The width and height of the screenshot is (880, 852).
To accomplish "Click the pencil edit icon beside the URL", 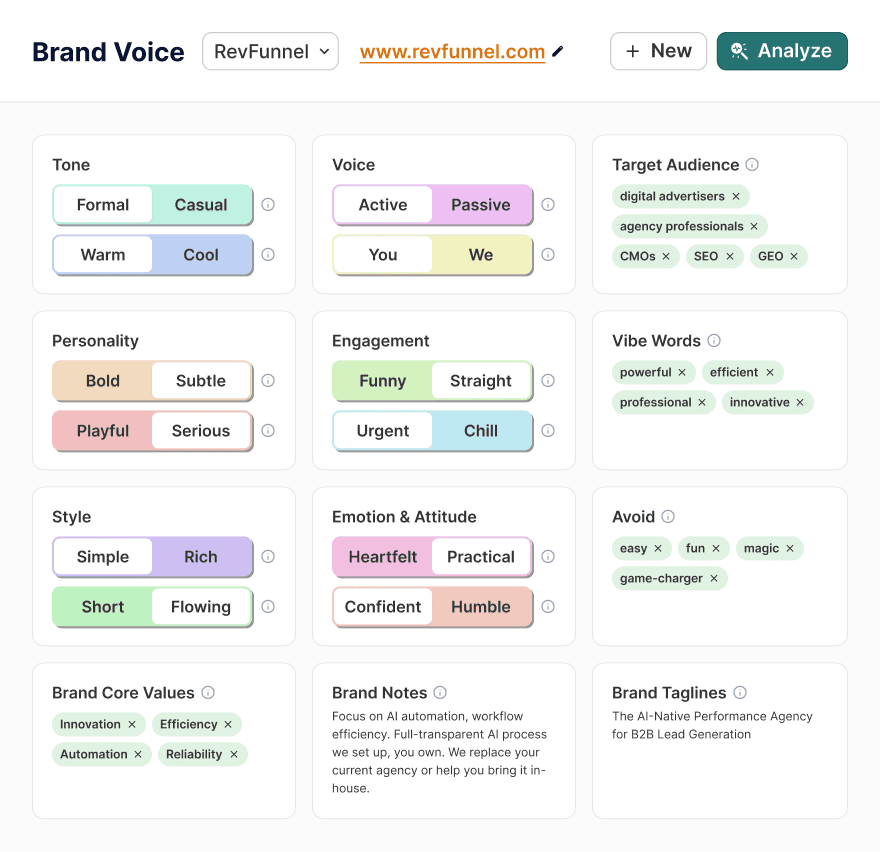I will [x=558, y=52].
